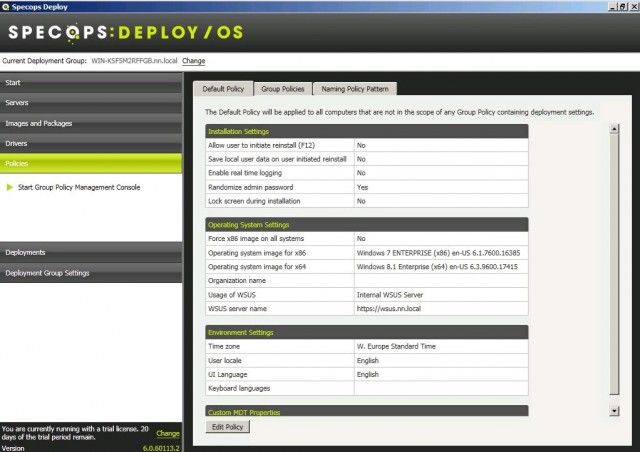The image size is (640, 452).
Task: Click 'Windows 8.1 Enterprise (x64)' image value
Action: 437,267
